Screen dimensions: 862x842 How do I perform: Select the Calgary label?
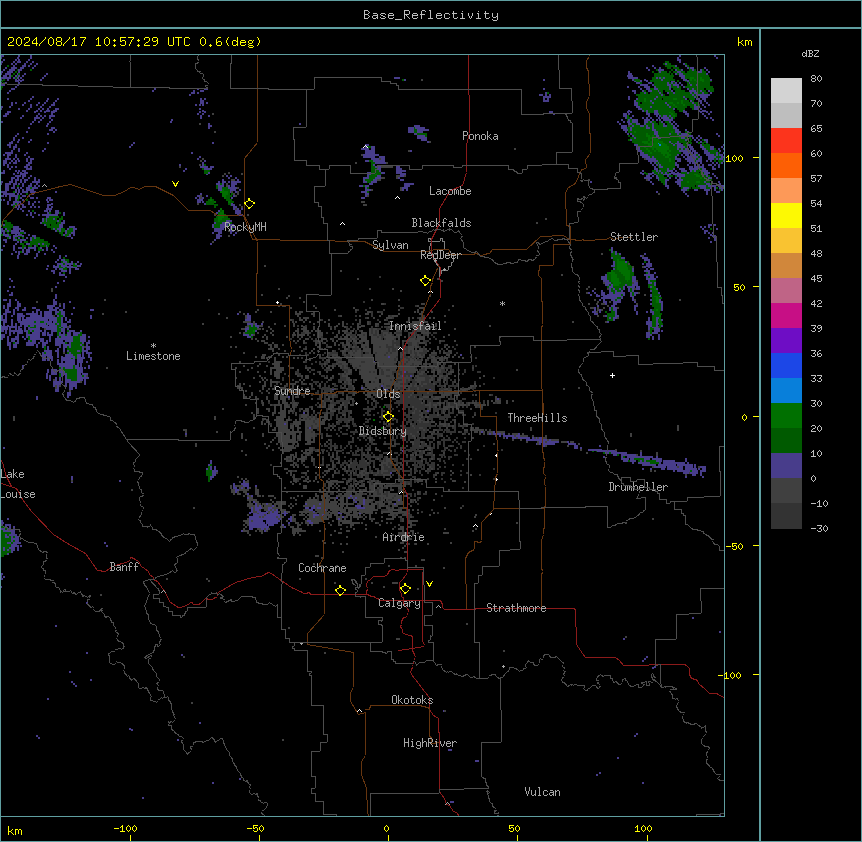click(400, 603)
